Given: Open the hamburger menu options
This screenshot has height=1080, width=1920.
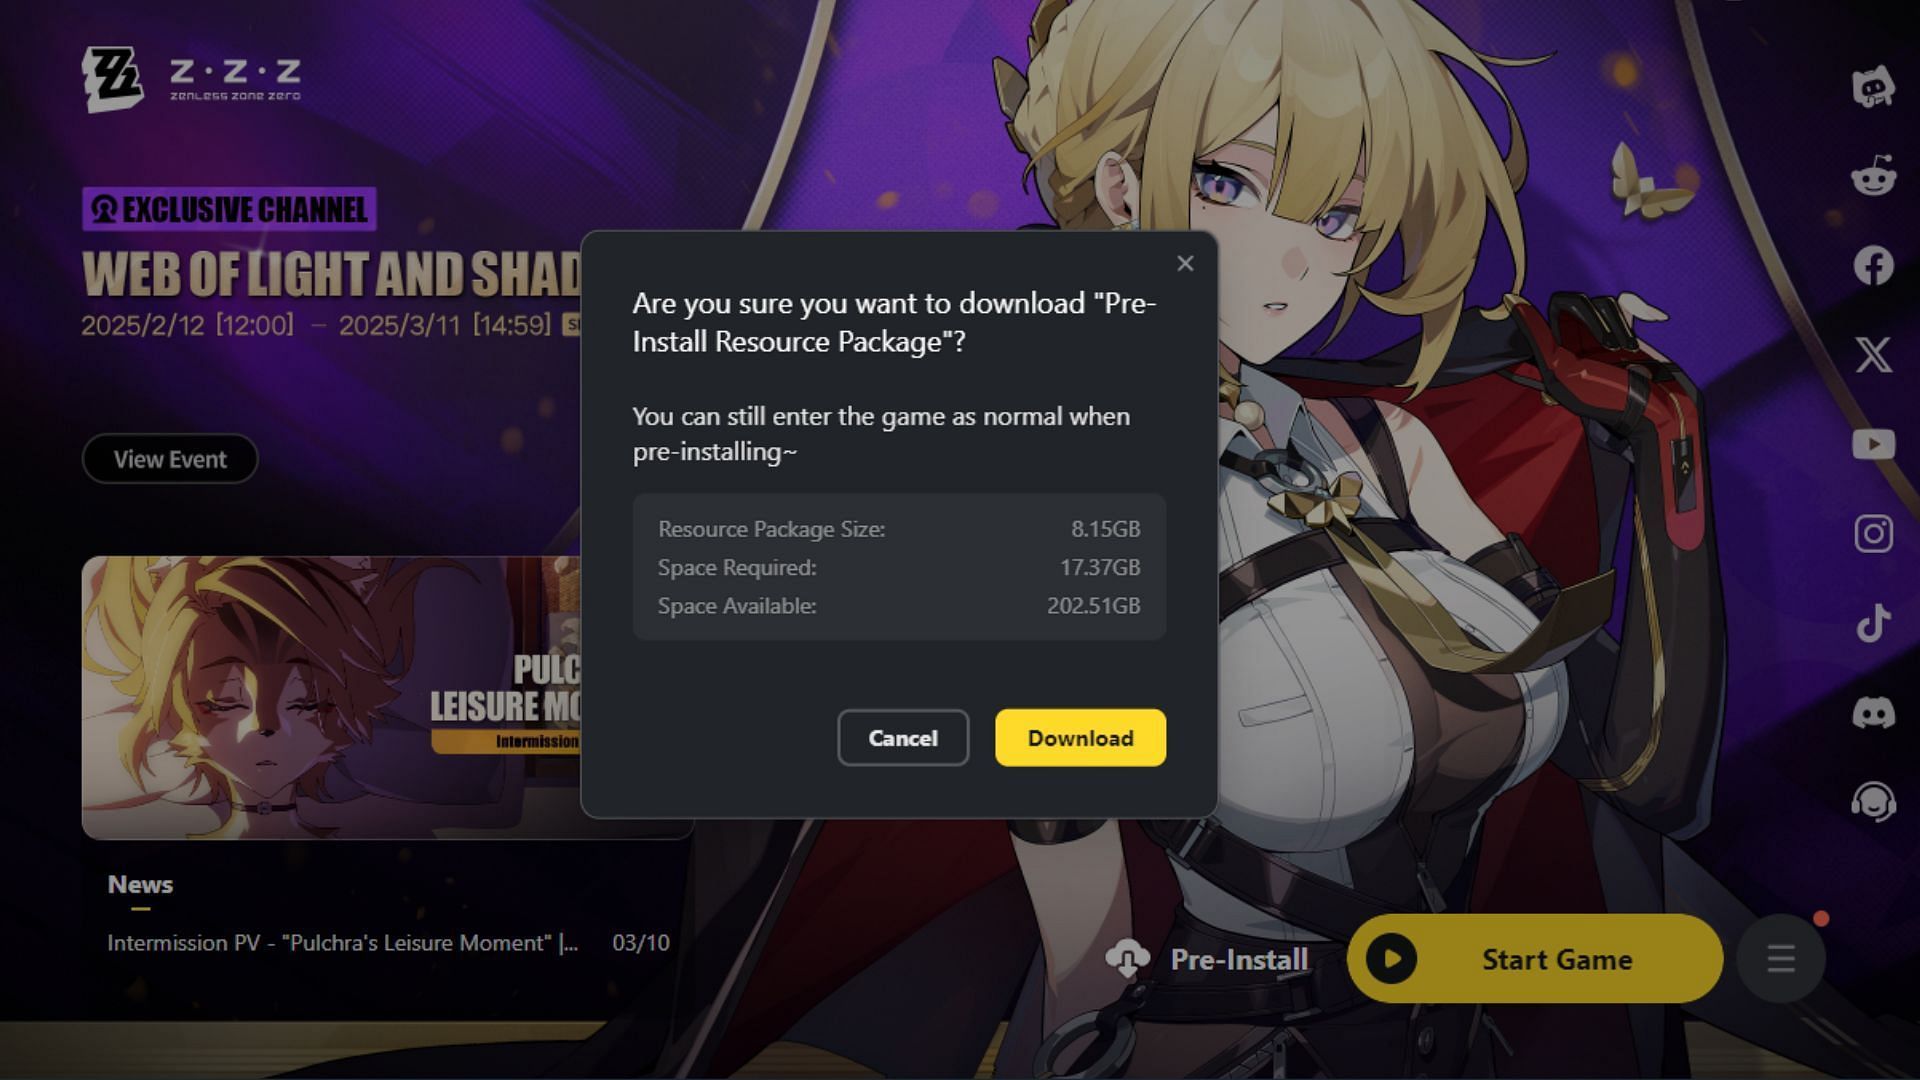Looking at the screenshot, I should click(x=1782, y=959).
